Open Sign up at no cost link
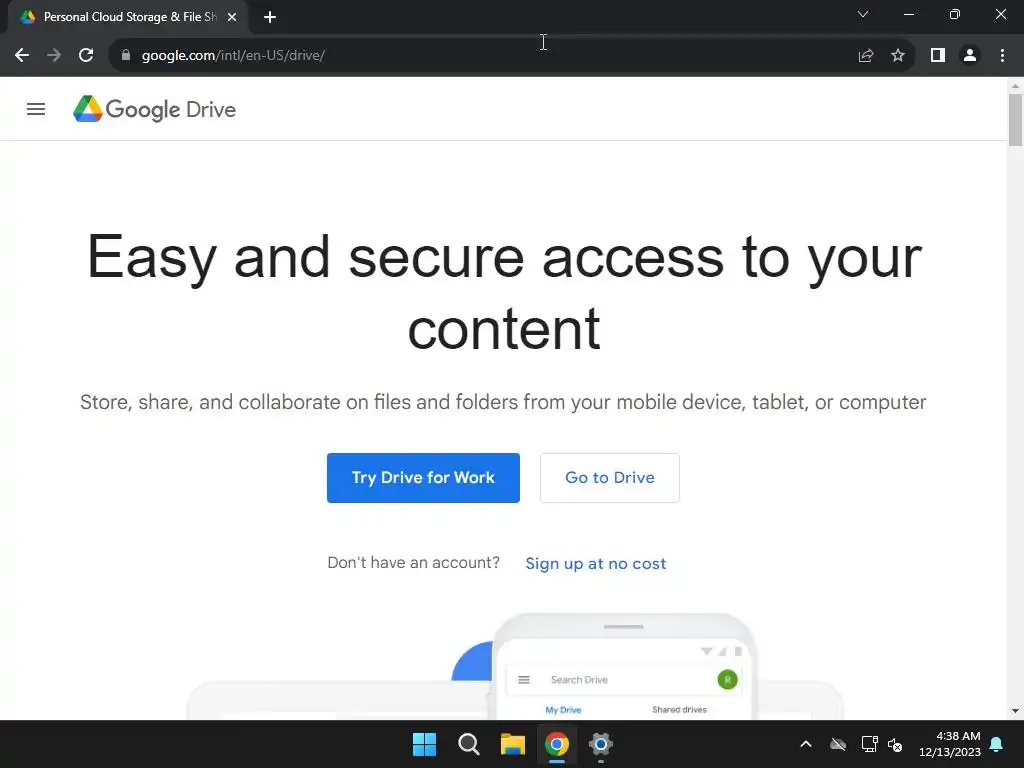 596,564
